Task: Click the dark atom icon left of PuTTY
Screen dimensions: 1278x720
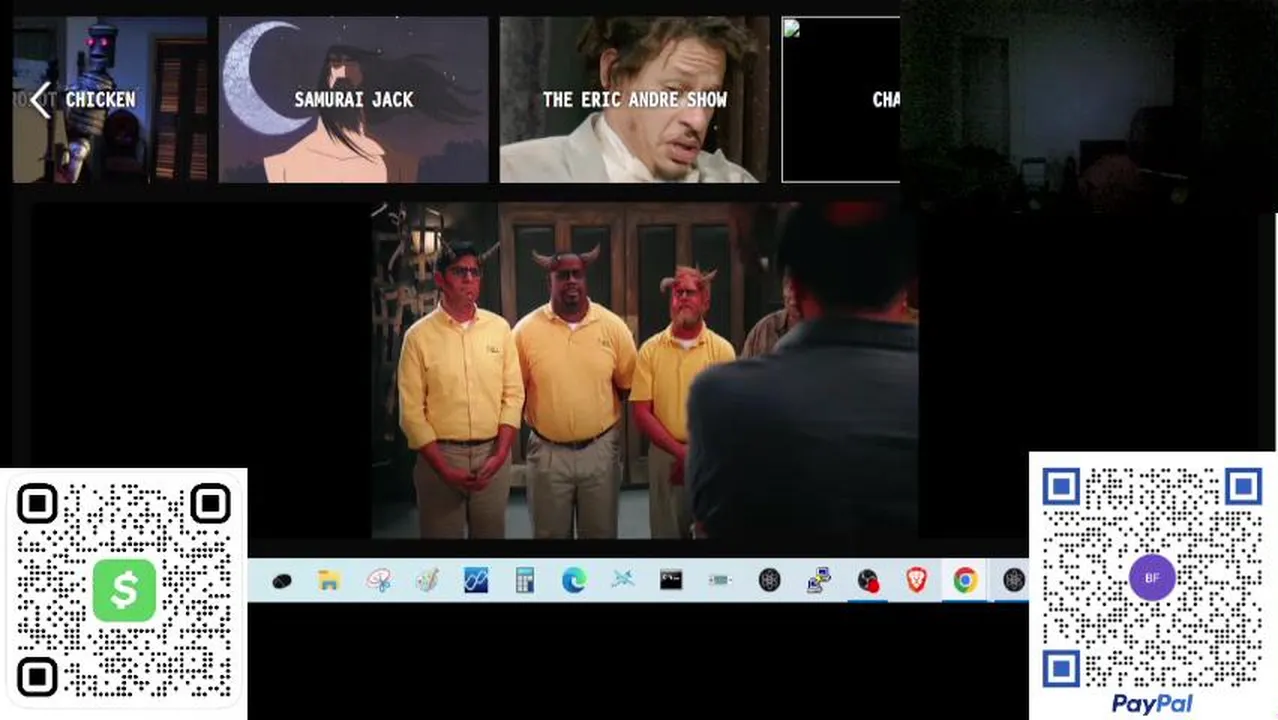Action: point(769,580)
